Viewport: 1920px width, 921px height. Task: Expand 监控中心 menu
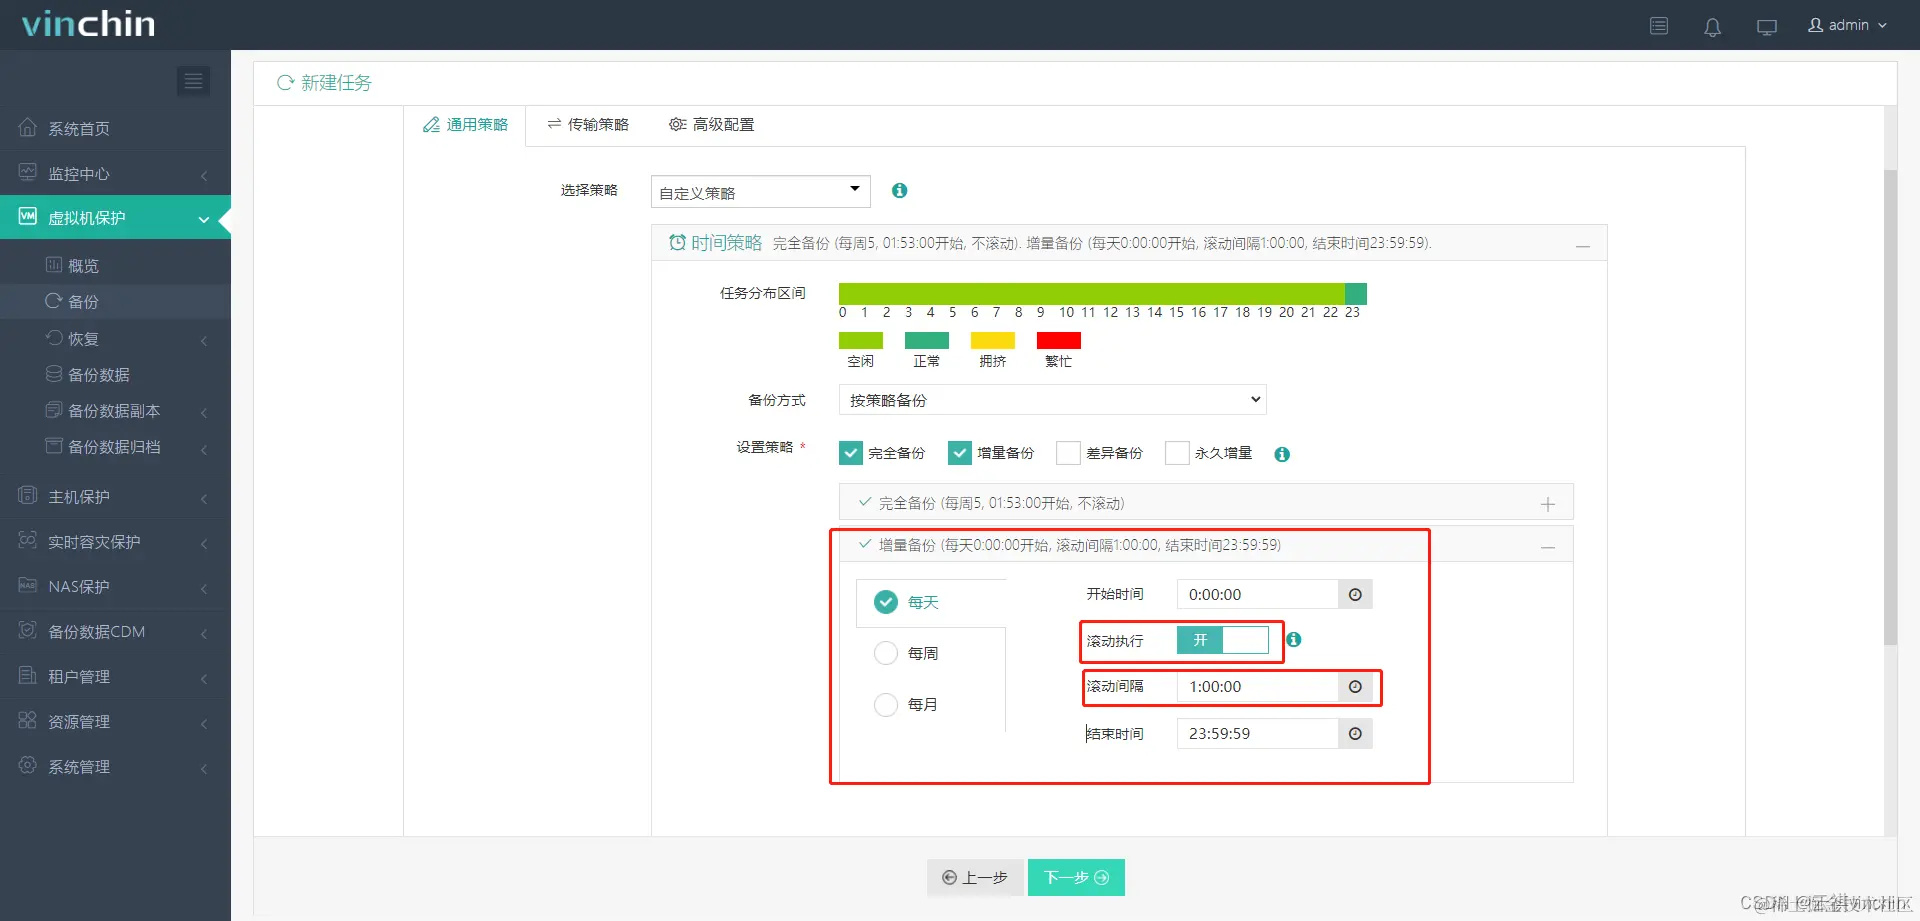(115, 173)
